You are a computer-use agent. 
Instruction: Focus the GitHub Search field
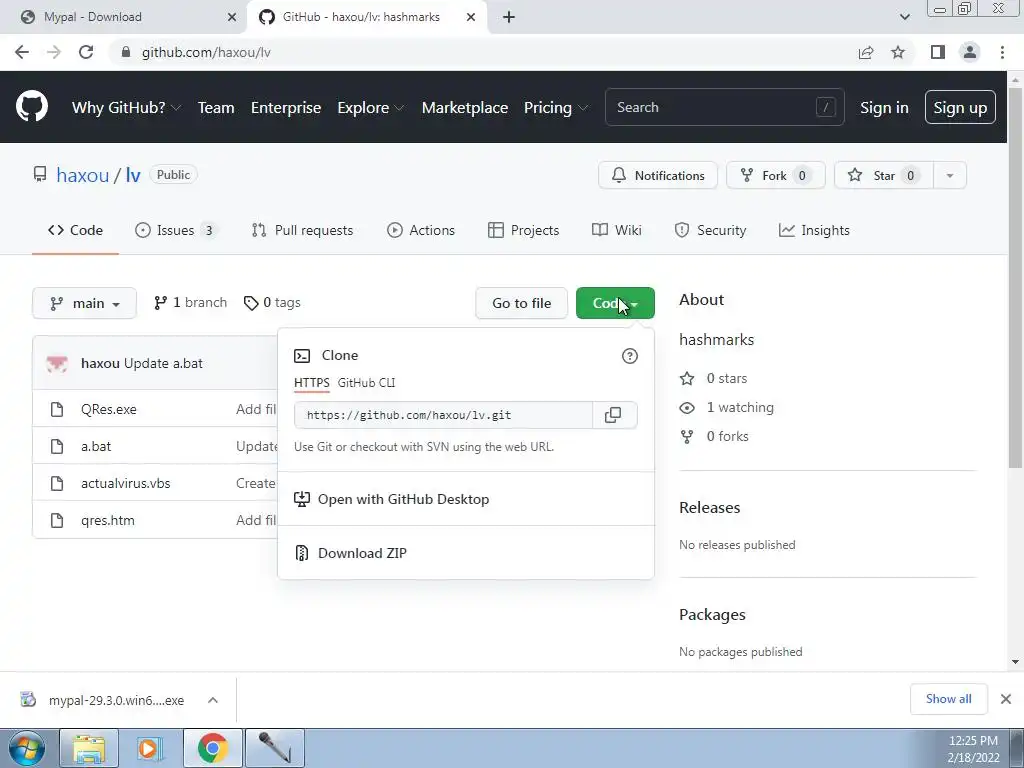(x=724, y=107)
